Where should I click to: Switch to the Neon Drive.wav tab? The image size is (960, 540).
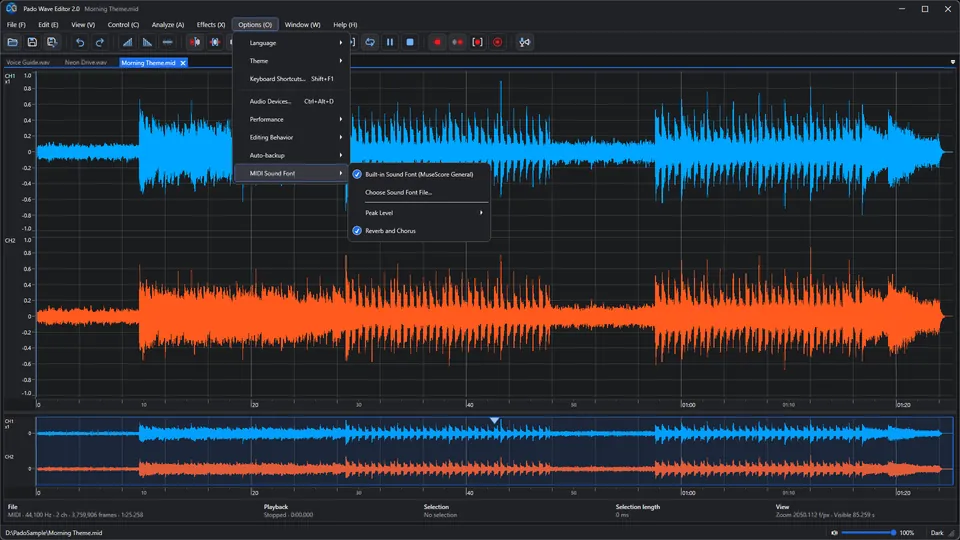coord(86,62)
